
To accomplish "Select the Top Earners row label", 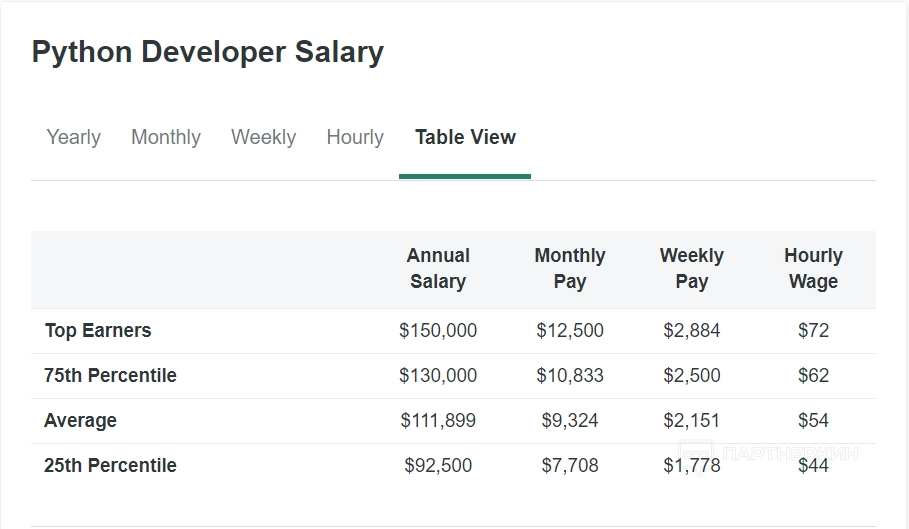I will [98, 330].
